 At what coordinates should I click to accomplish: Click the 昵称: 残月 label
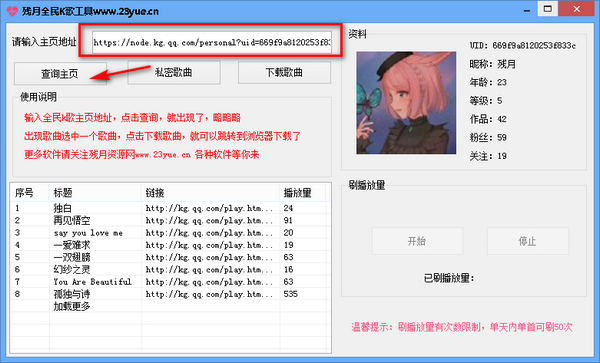point(493,64)
